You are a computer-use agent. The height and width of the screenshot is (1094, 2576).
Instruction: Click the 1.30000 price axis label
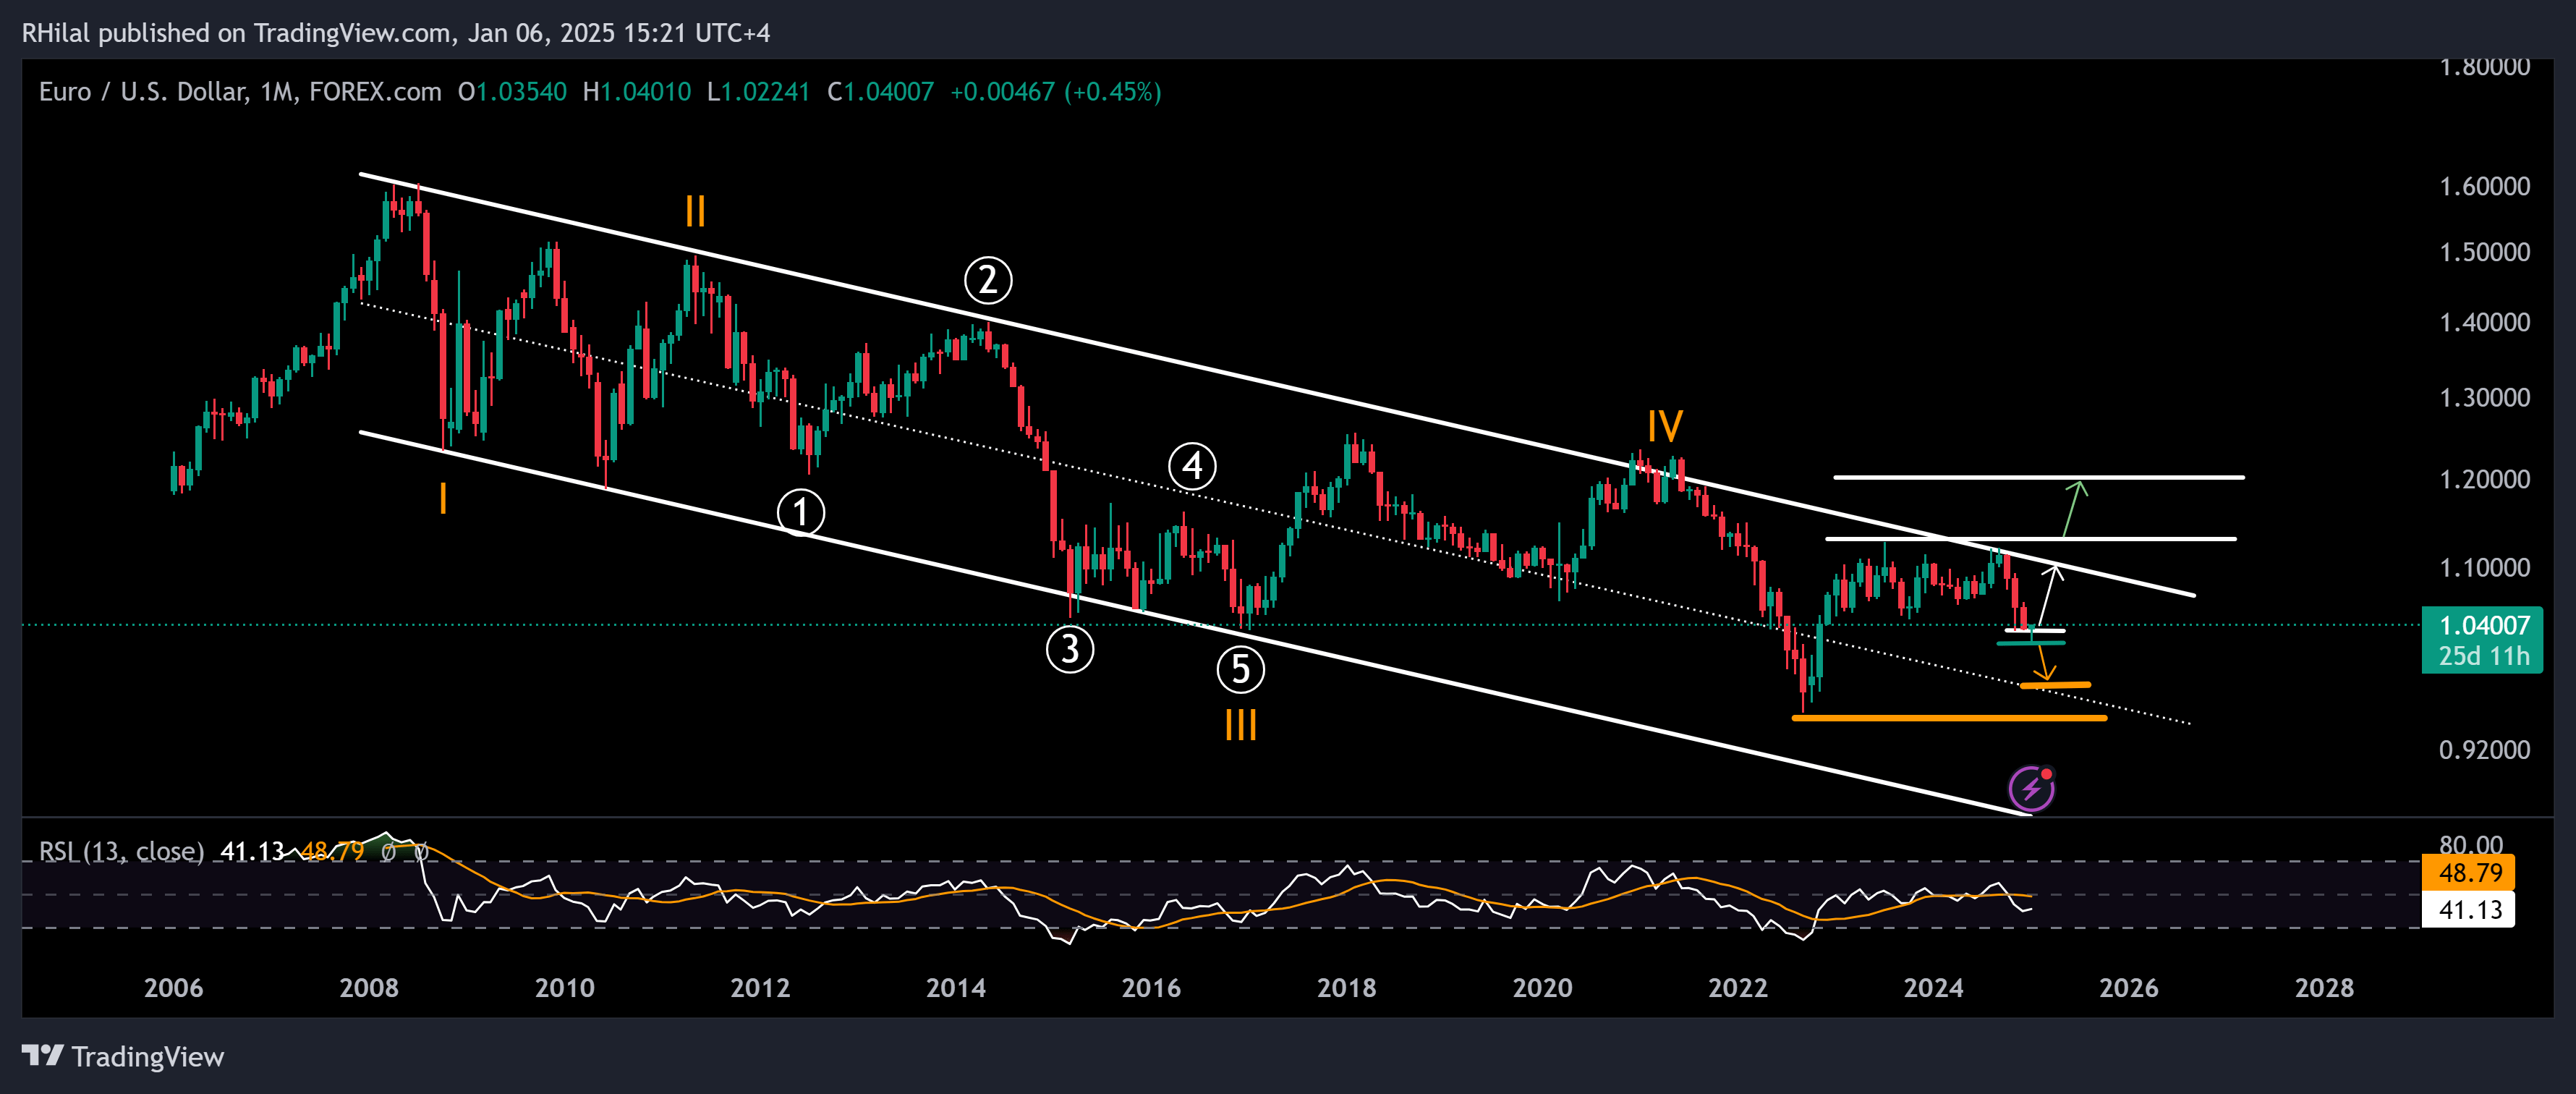click(x=2485, y=397)
